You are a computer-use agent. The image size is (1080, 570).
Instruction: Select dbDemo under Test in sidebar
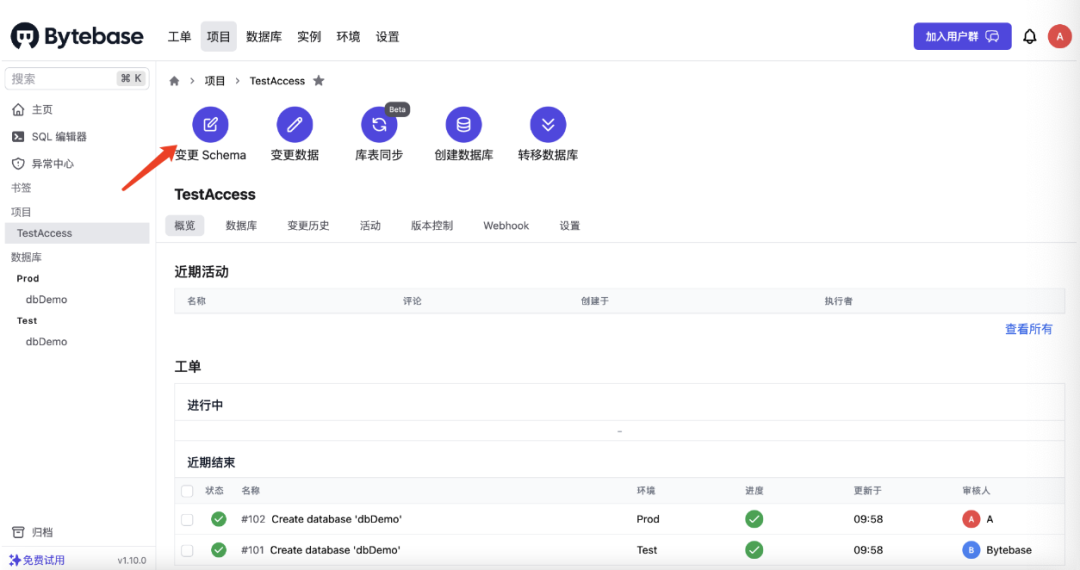pyautogui.click(x=46, y=341)
